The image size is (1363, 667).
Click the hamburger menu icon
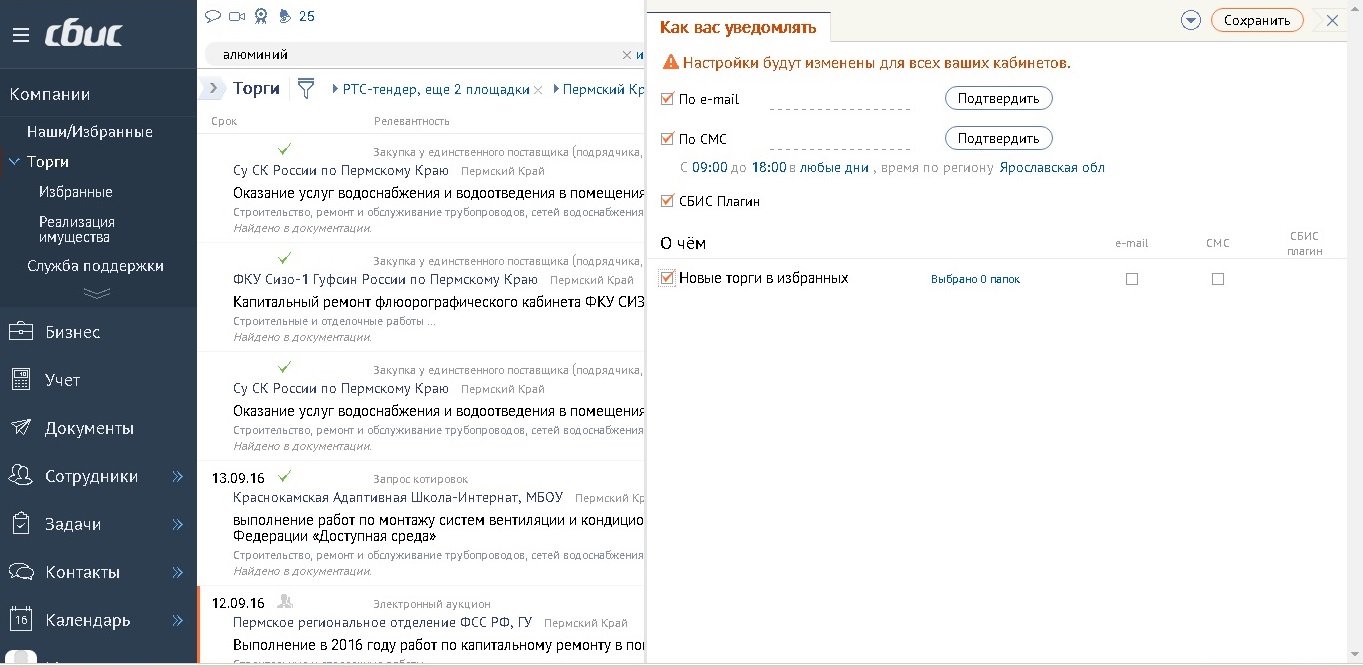[21, 33]
